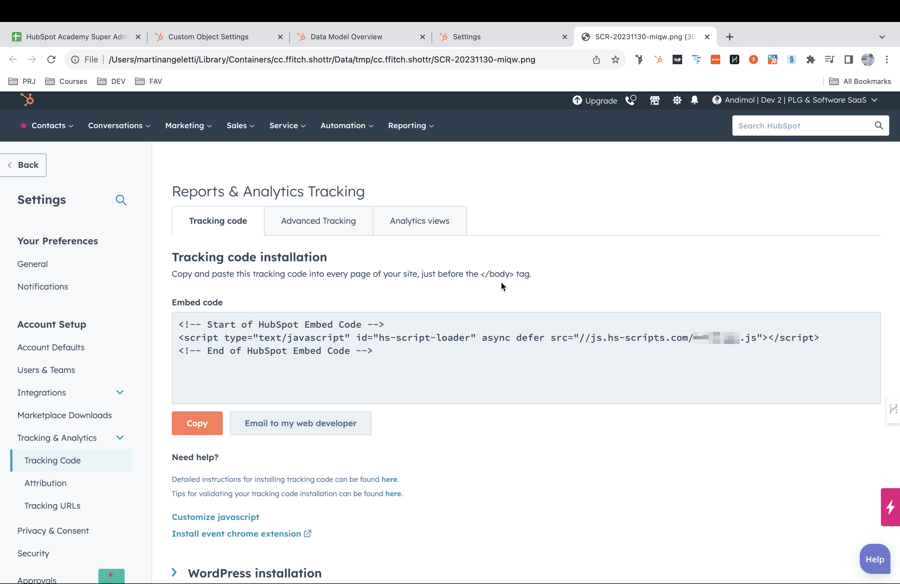Expand the WordPress installation section

pos(175,573)
